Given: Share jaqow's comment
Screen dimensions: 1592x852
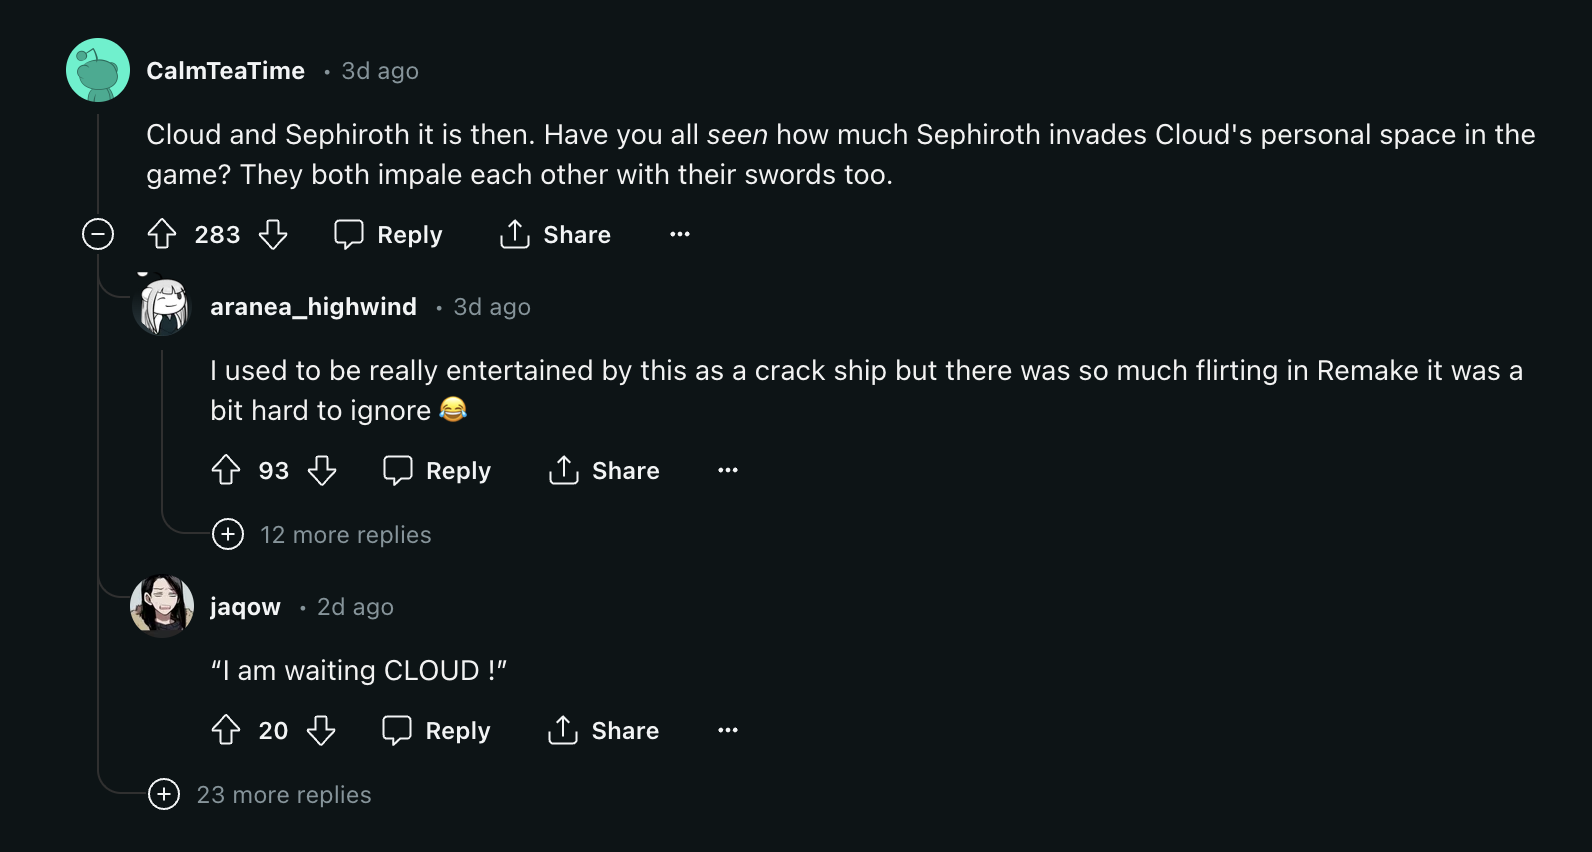Looking at the screenshot, I should tap(604, 731).
